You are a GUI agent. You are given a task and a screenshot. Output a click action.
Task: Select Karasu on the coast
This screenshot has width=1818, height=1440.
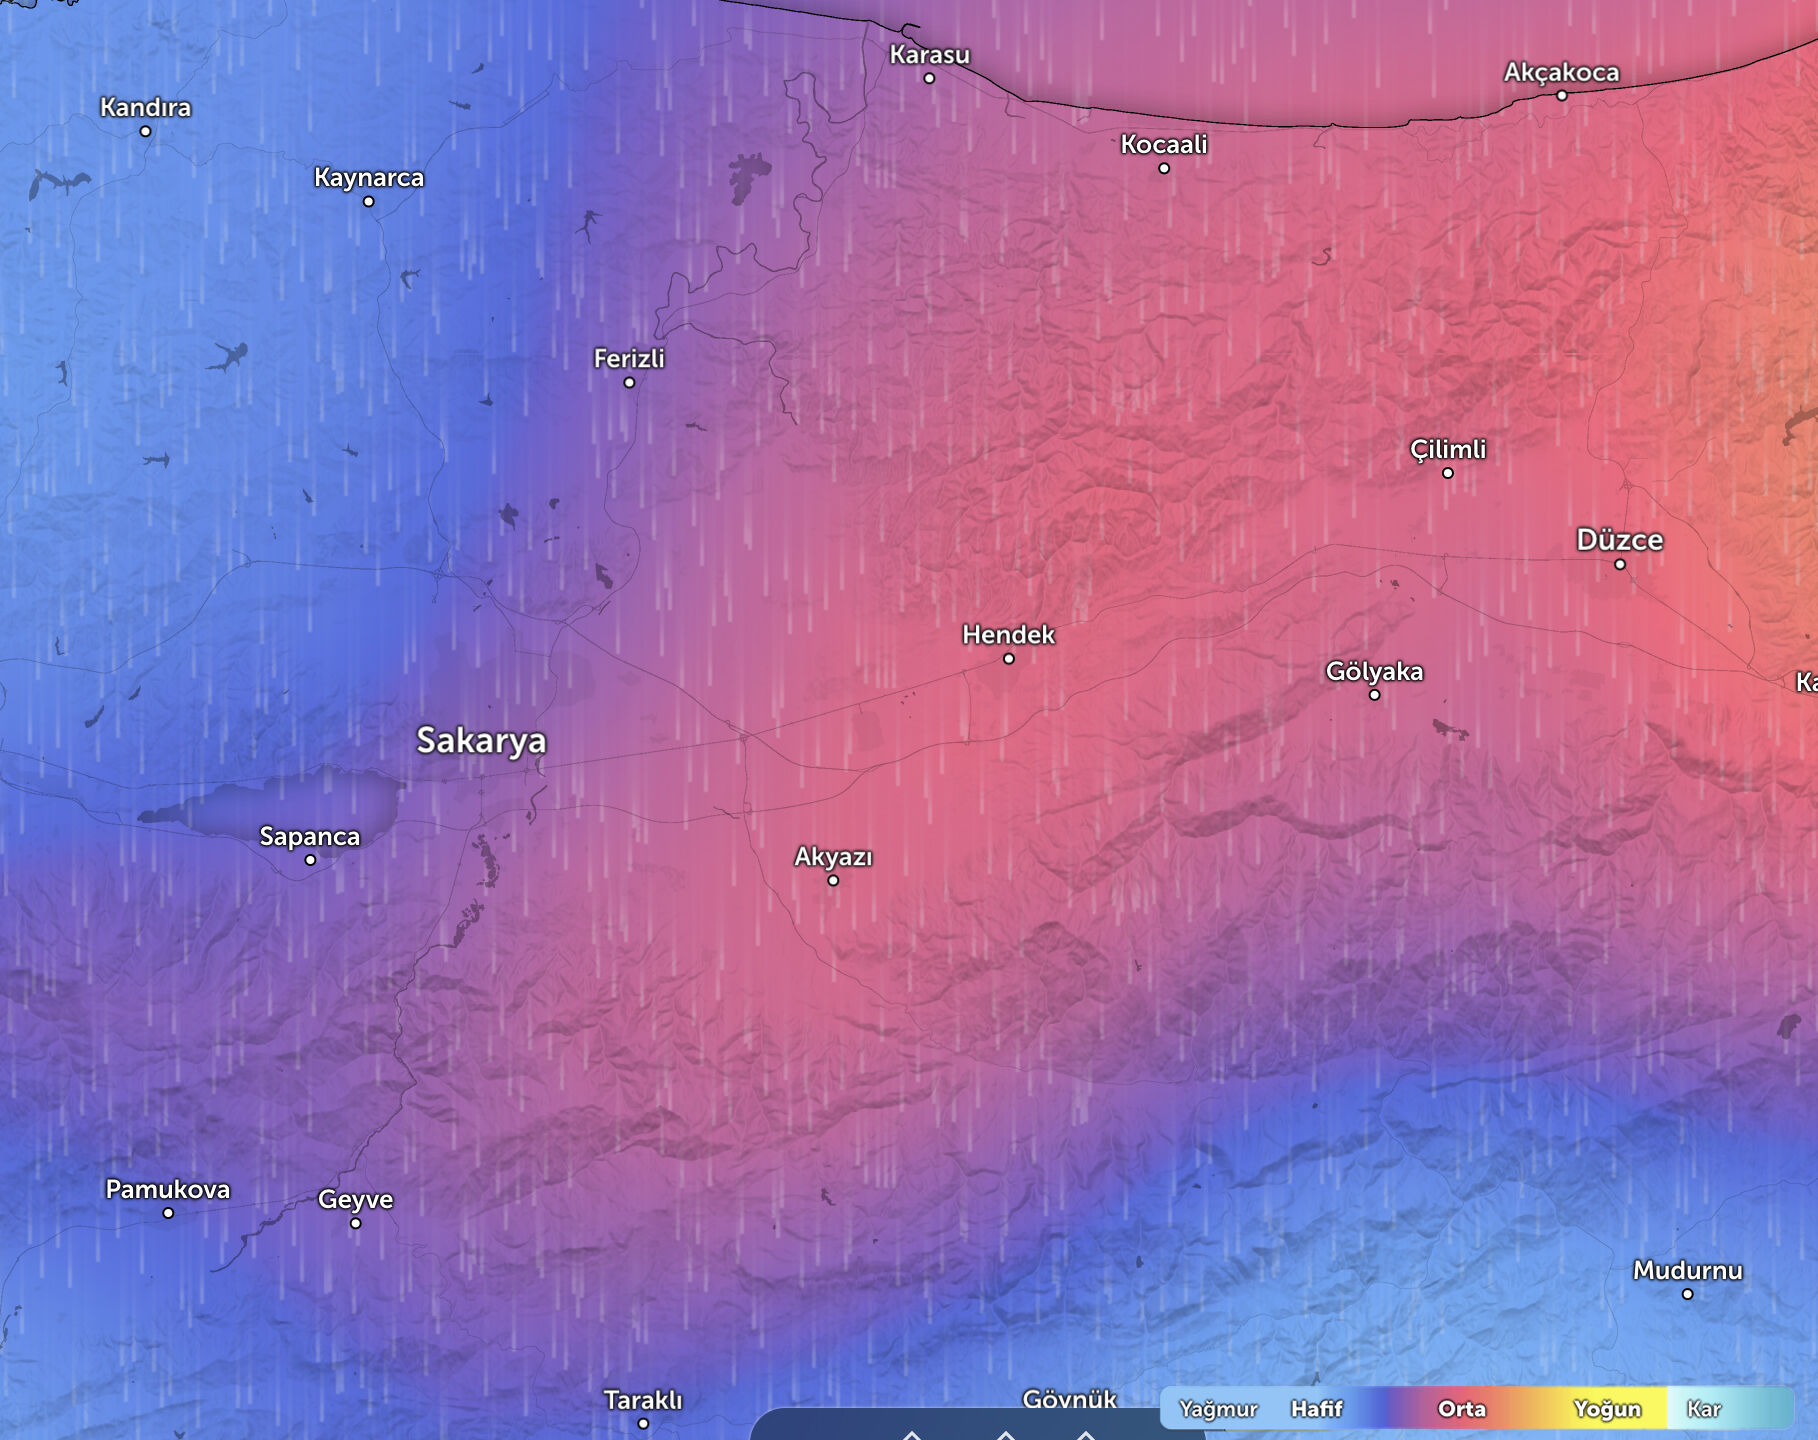point(930,54)
